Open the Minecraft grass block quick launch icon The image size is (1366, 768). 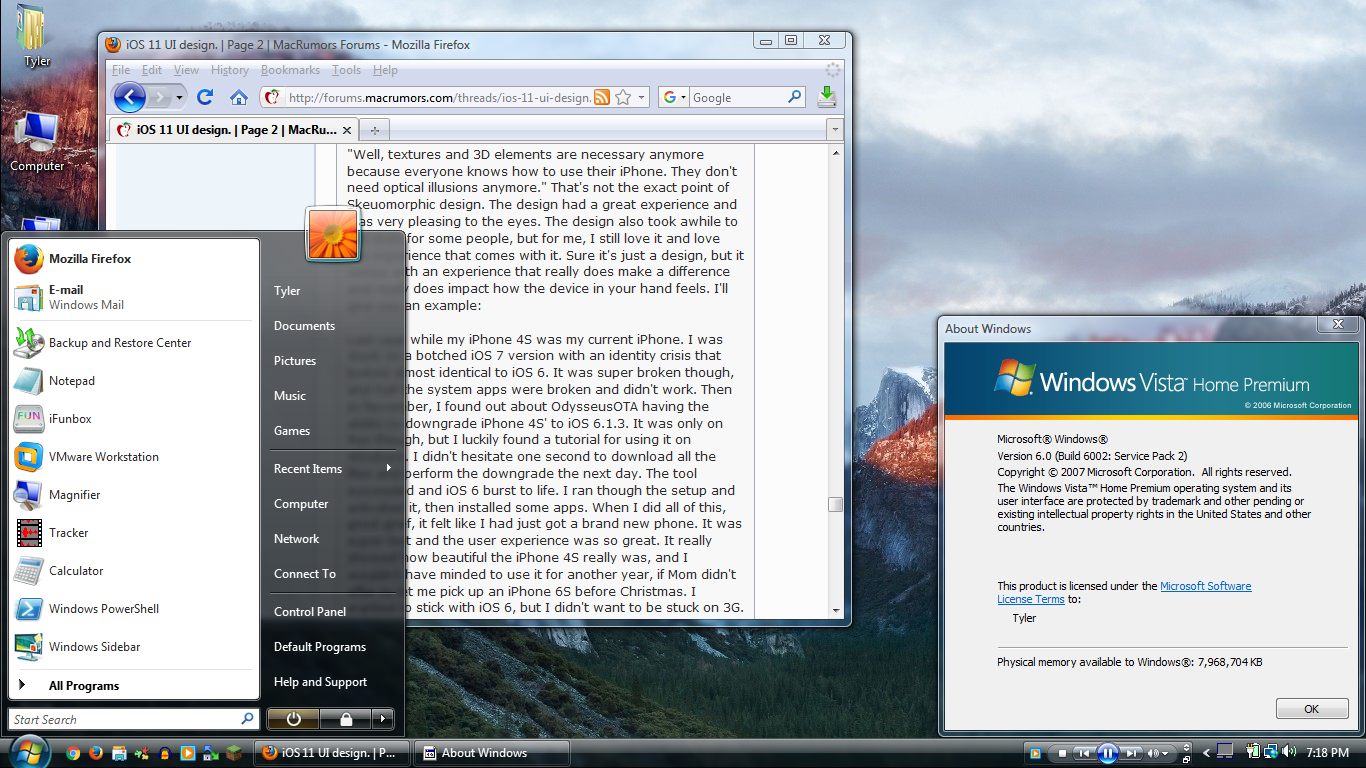233,753
